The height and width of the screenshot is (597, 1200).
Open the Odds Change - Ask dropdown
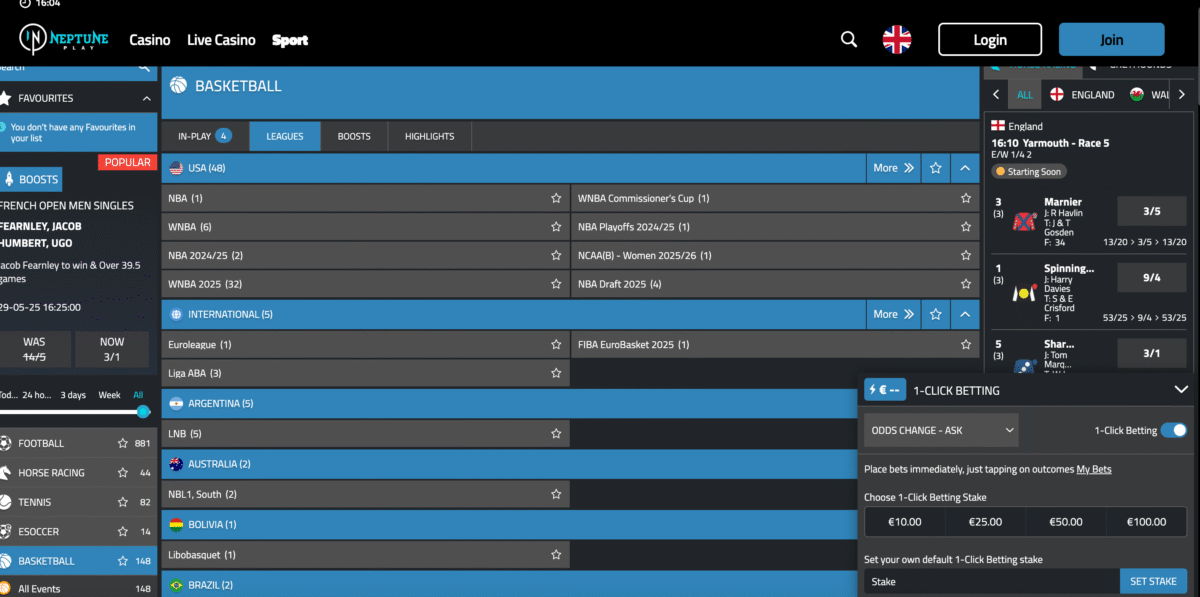pos(941,430)
